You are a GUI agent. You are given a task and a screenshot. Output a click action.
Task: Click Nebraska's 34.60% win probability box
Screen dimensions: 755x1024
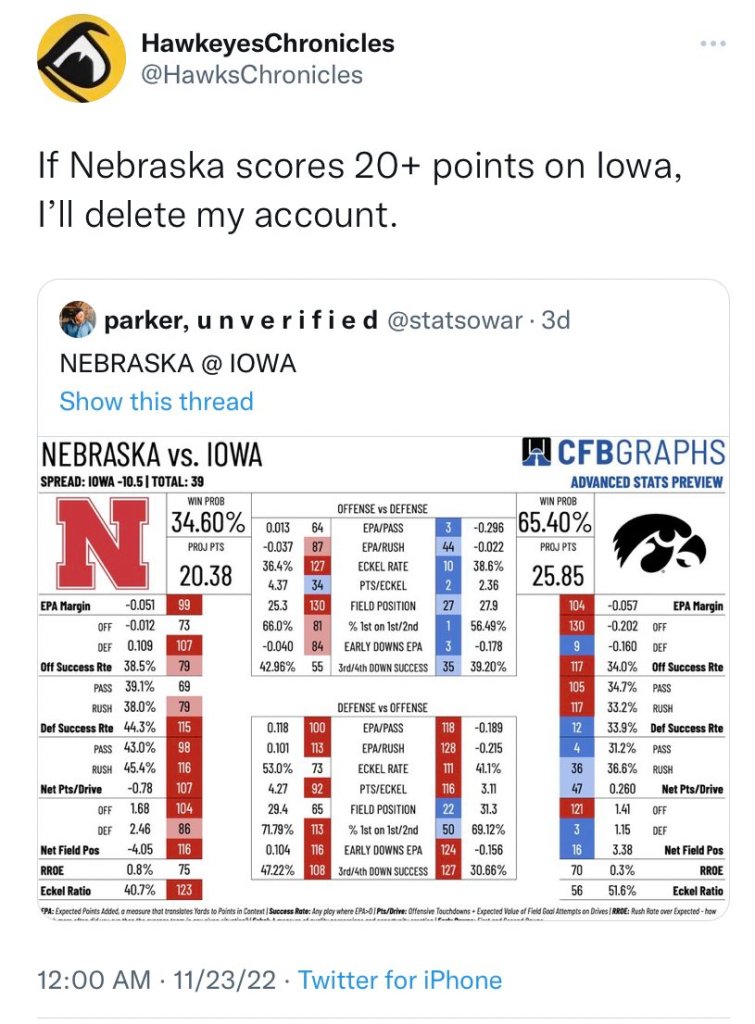tap(208, 521)
